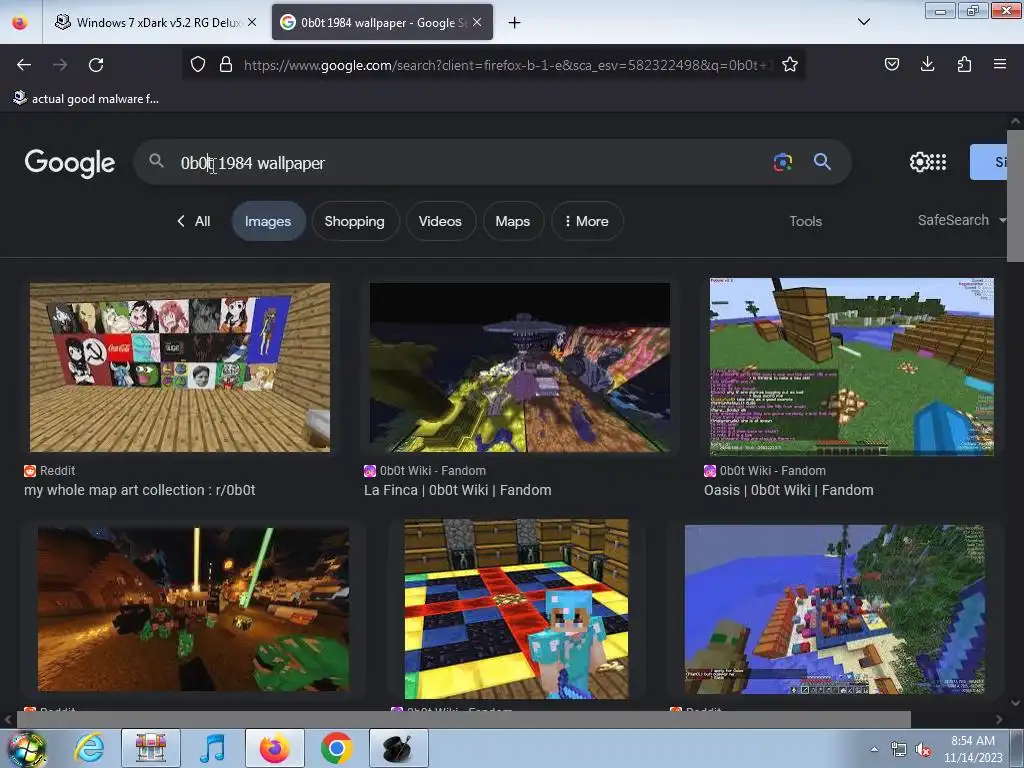Image resolution: width=1024 pixels, height=768 pixels.
Task: Expand the list all tabs chevron
Action: tap(863, 22)
